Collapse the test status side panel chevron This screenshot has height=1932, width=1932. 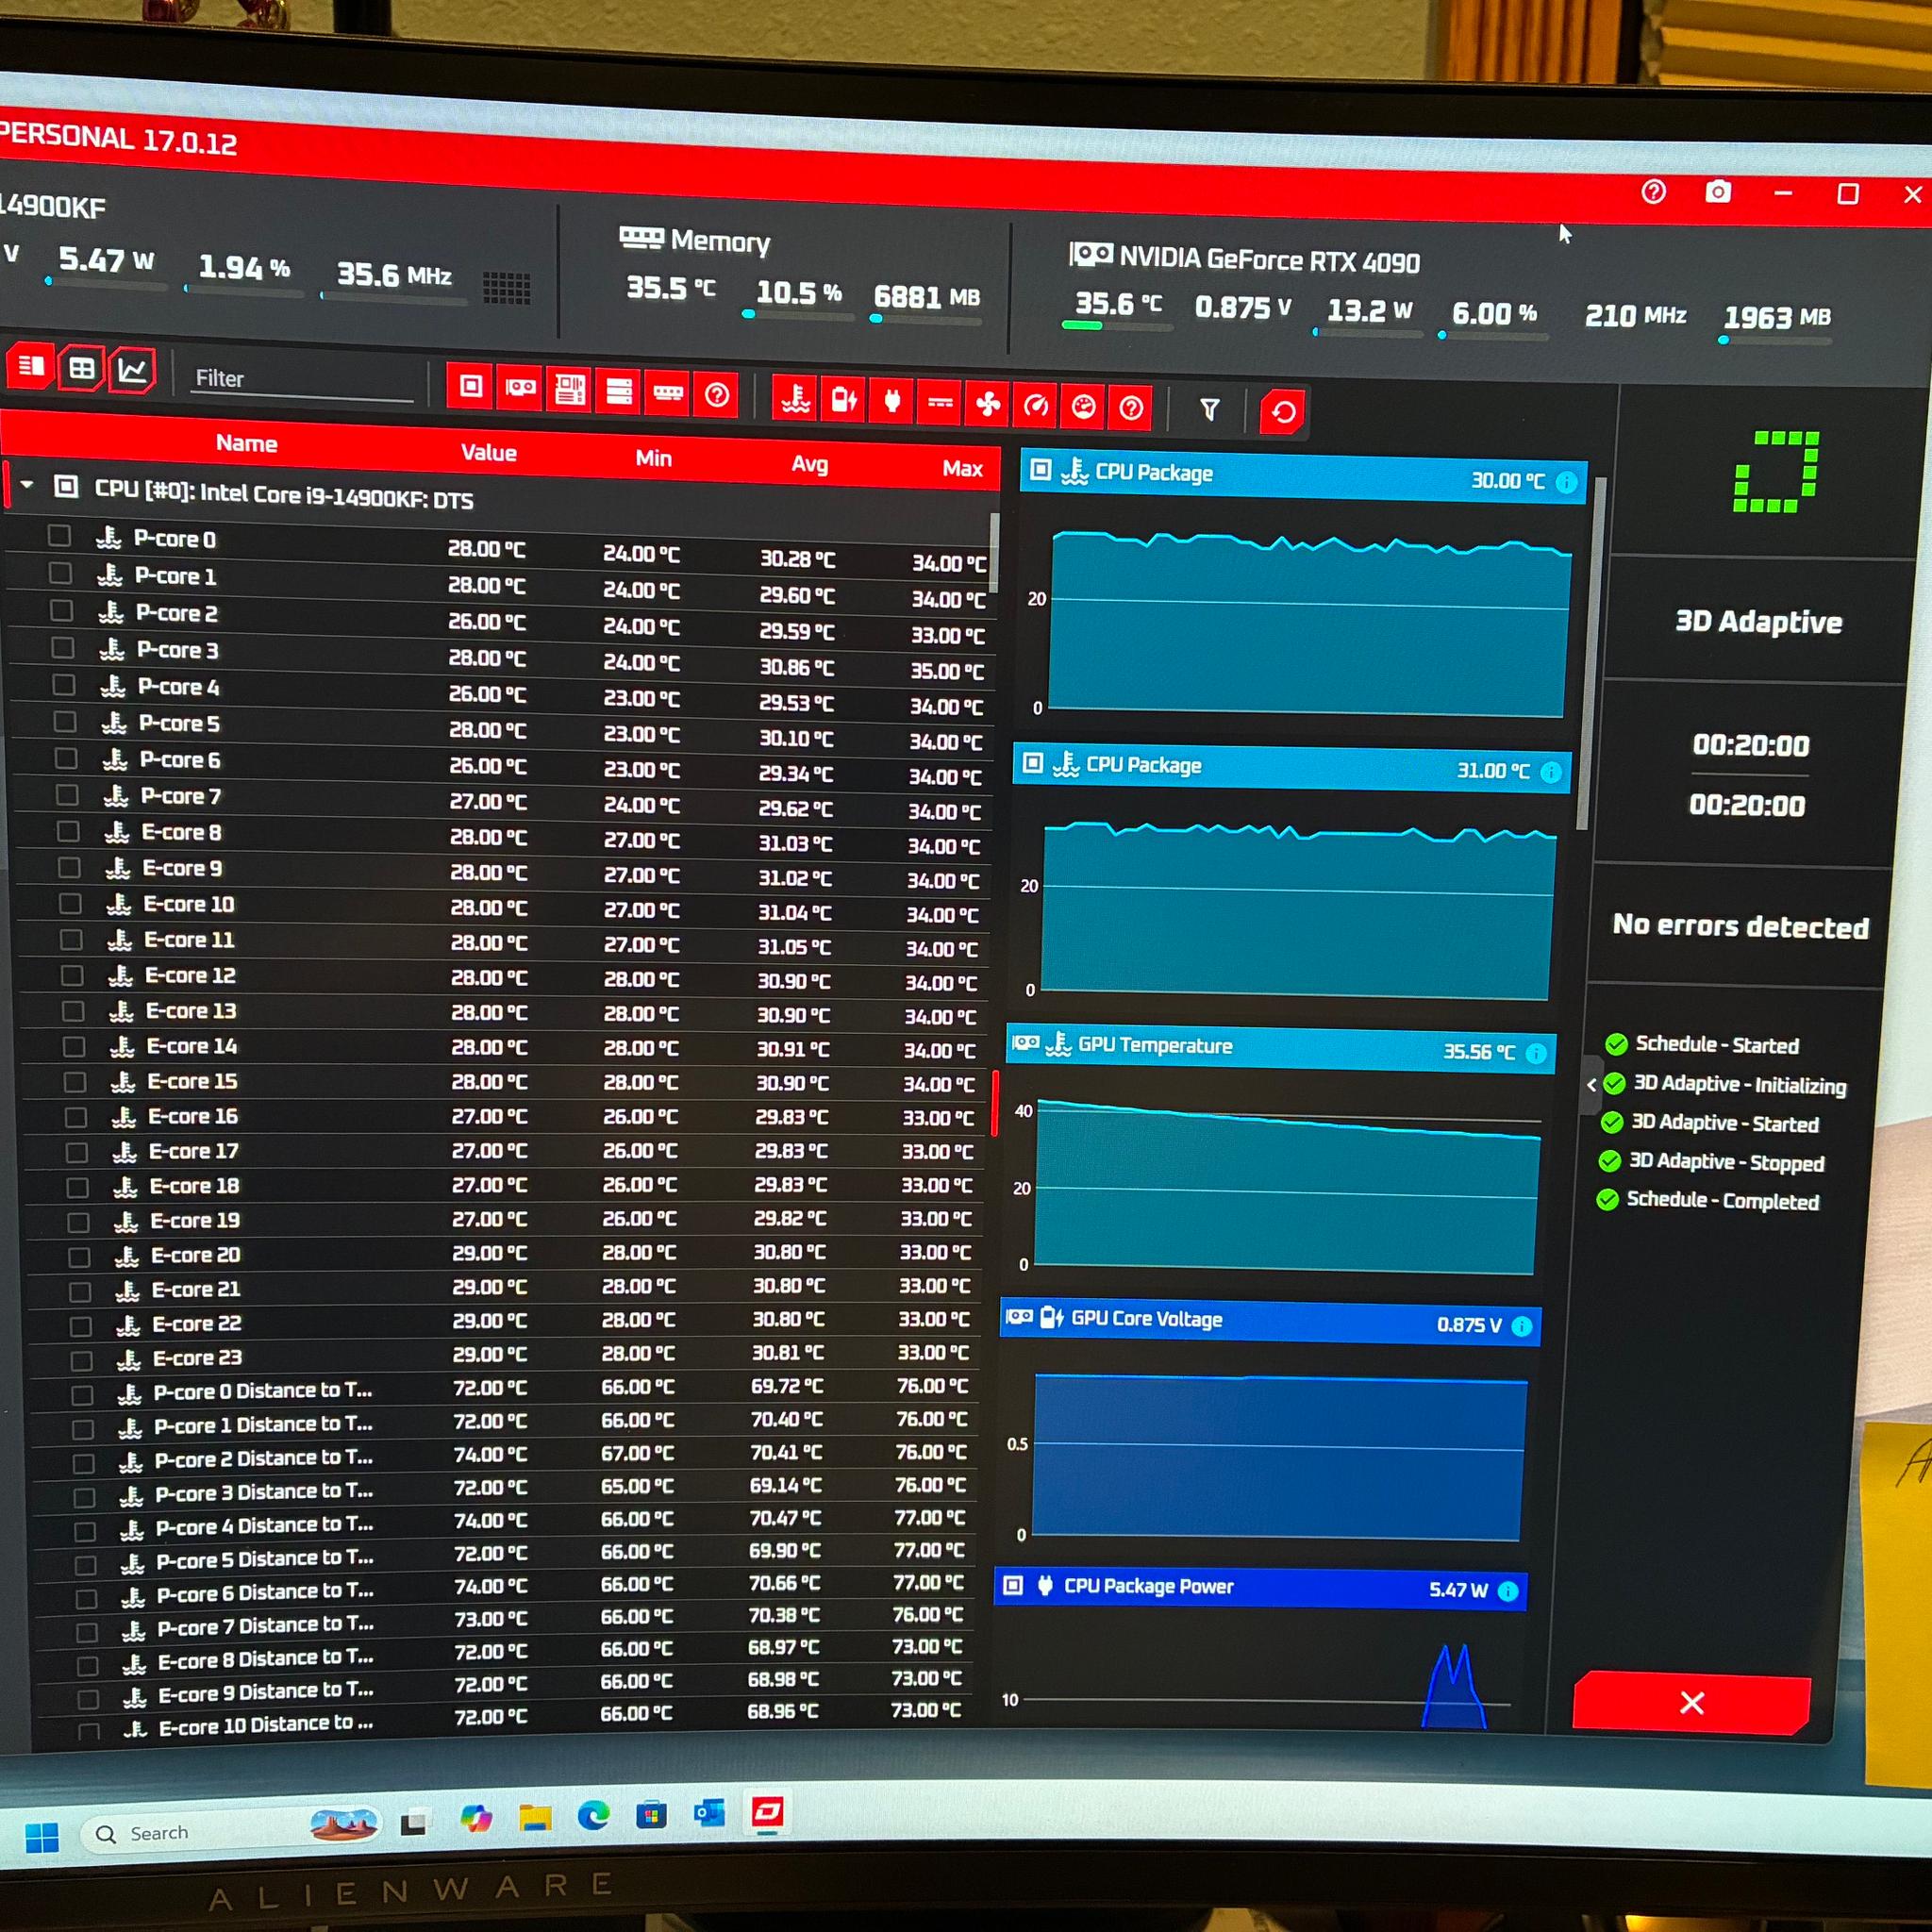pos(1592,1085)
